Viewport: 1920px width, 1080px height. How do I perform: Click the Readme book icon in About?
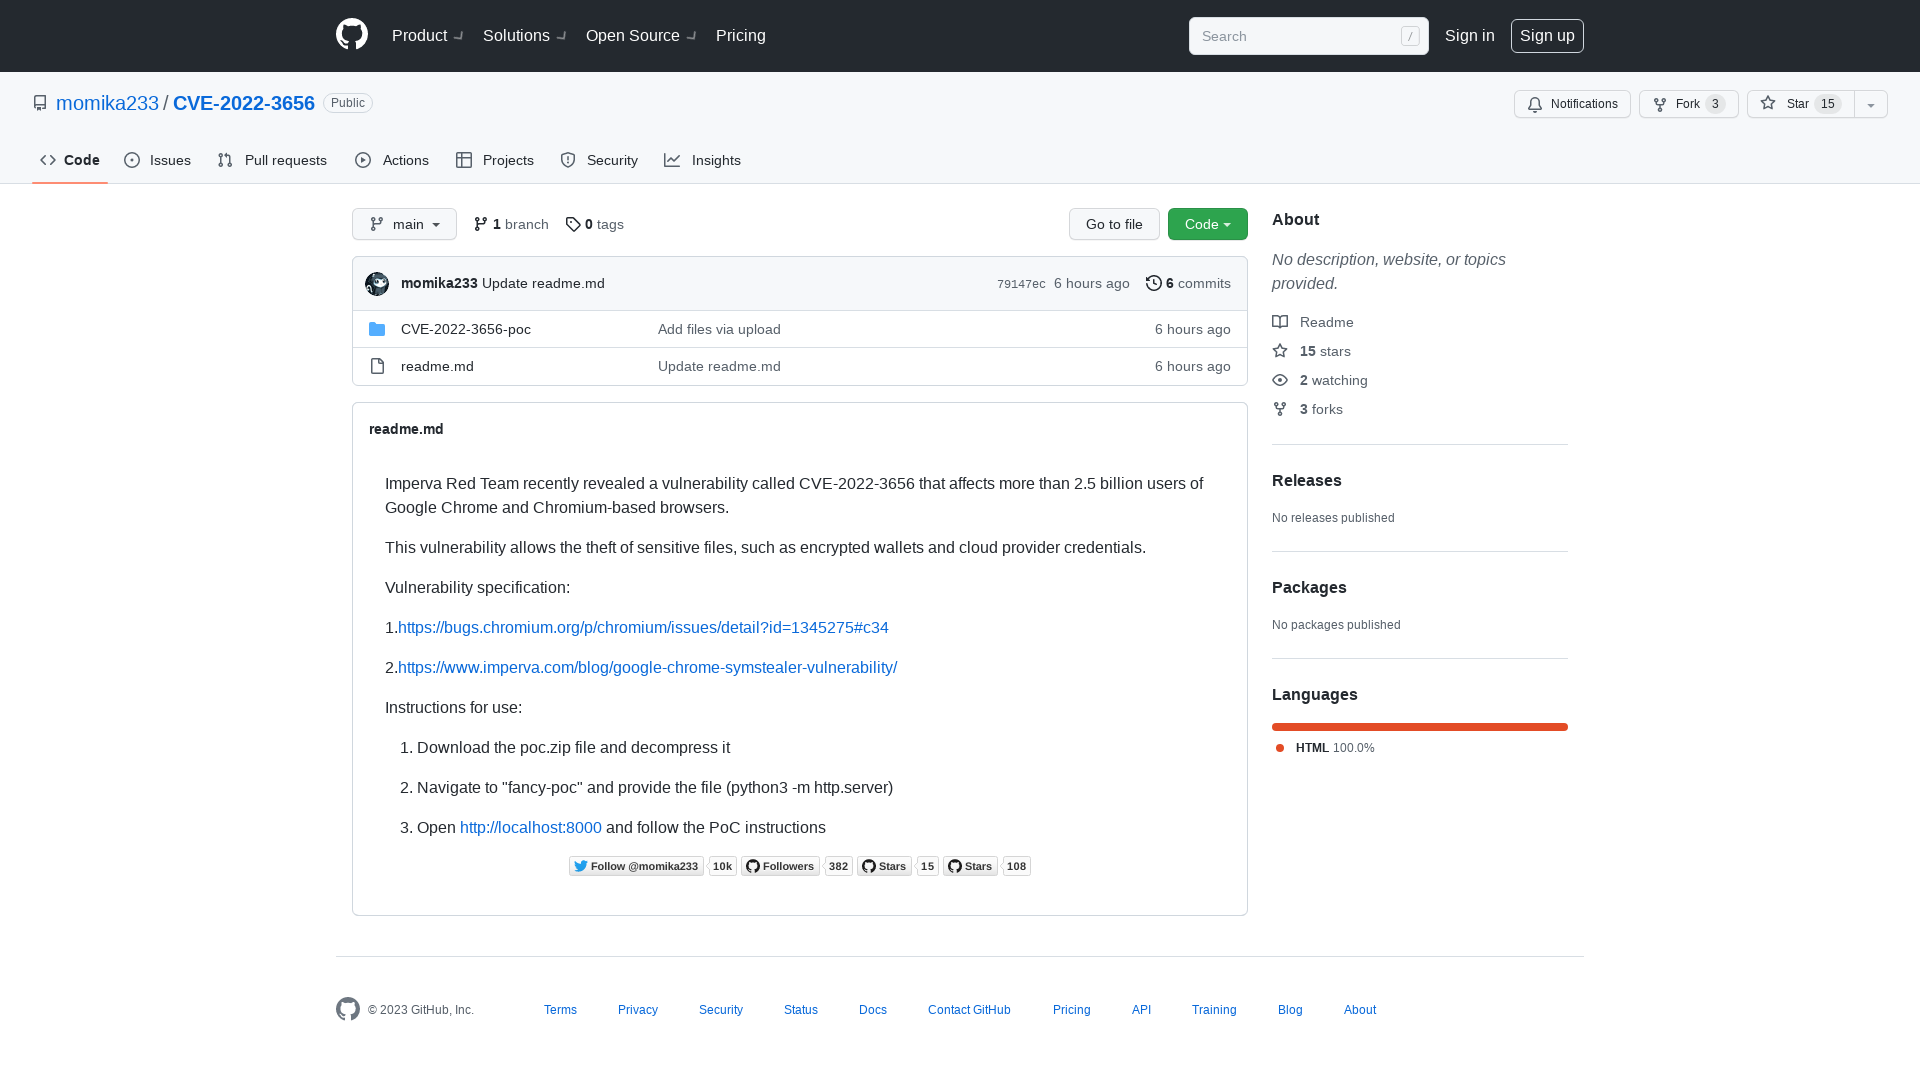point(1280,322)
